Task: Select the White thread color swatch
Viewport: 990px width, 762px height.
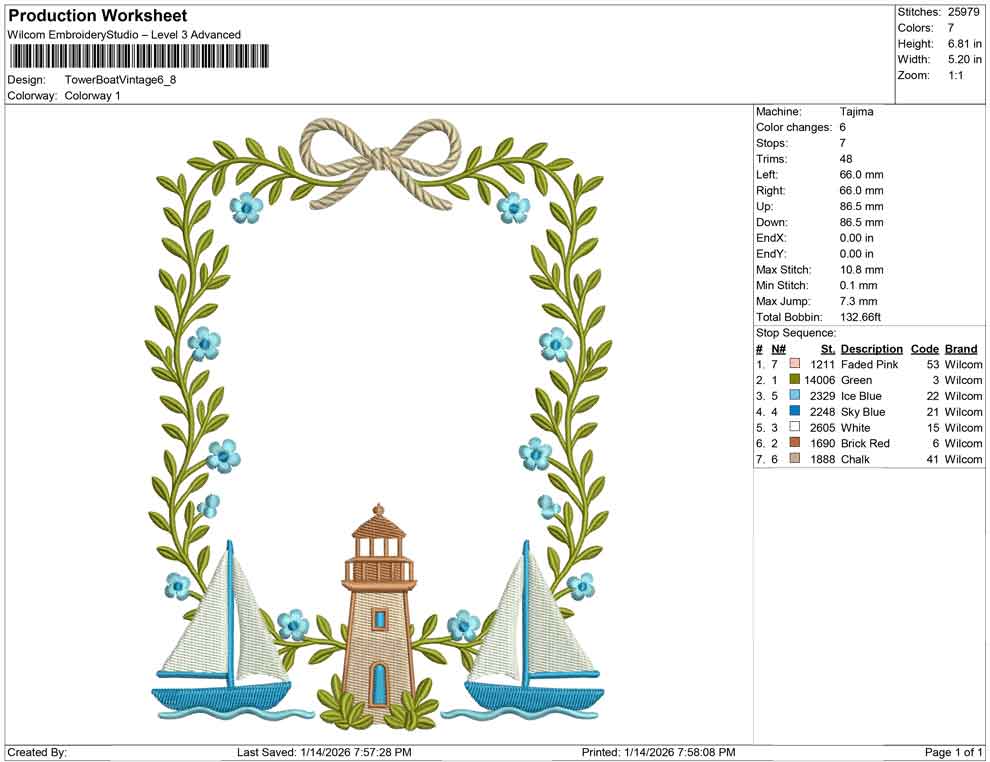Action: coord(795,428)
